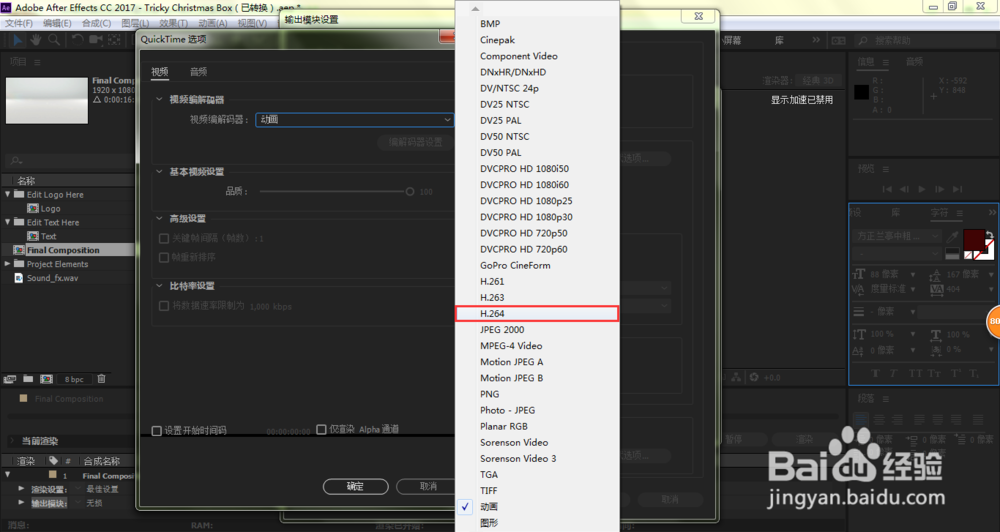1000x532 pixels.
Task: Select the Selection arrow tool in toolbar
Action: tap(17, 40)
